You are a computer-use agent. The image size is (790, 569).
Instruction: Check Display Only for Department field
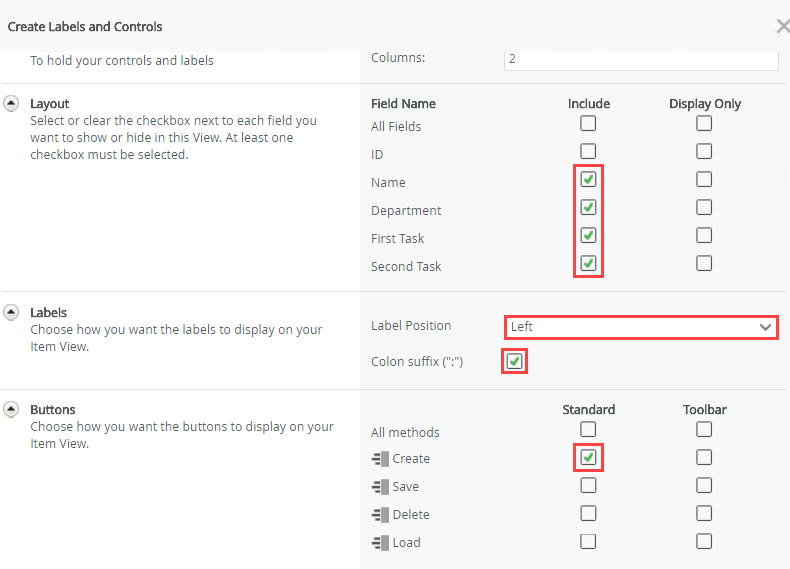pyautogui.click(x=704, y=207)
